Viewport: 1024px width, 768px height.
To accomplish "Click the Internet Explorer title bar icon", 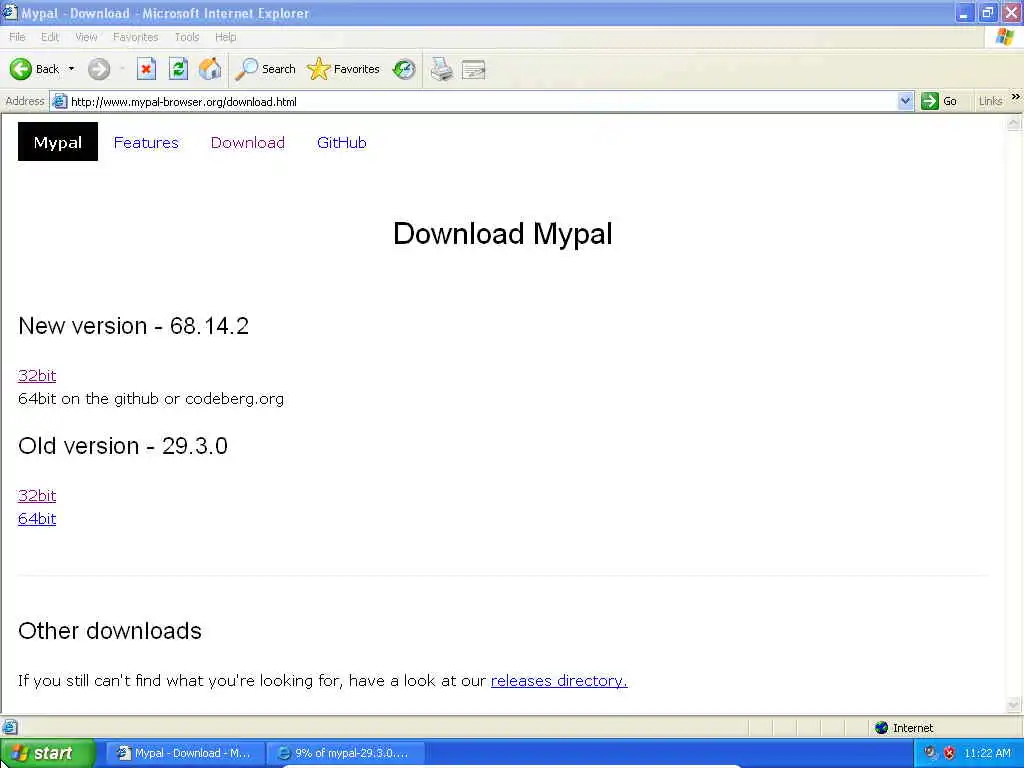I will [x=9, y=12].
